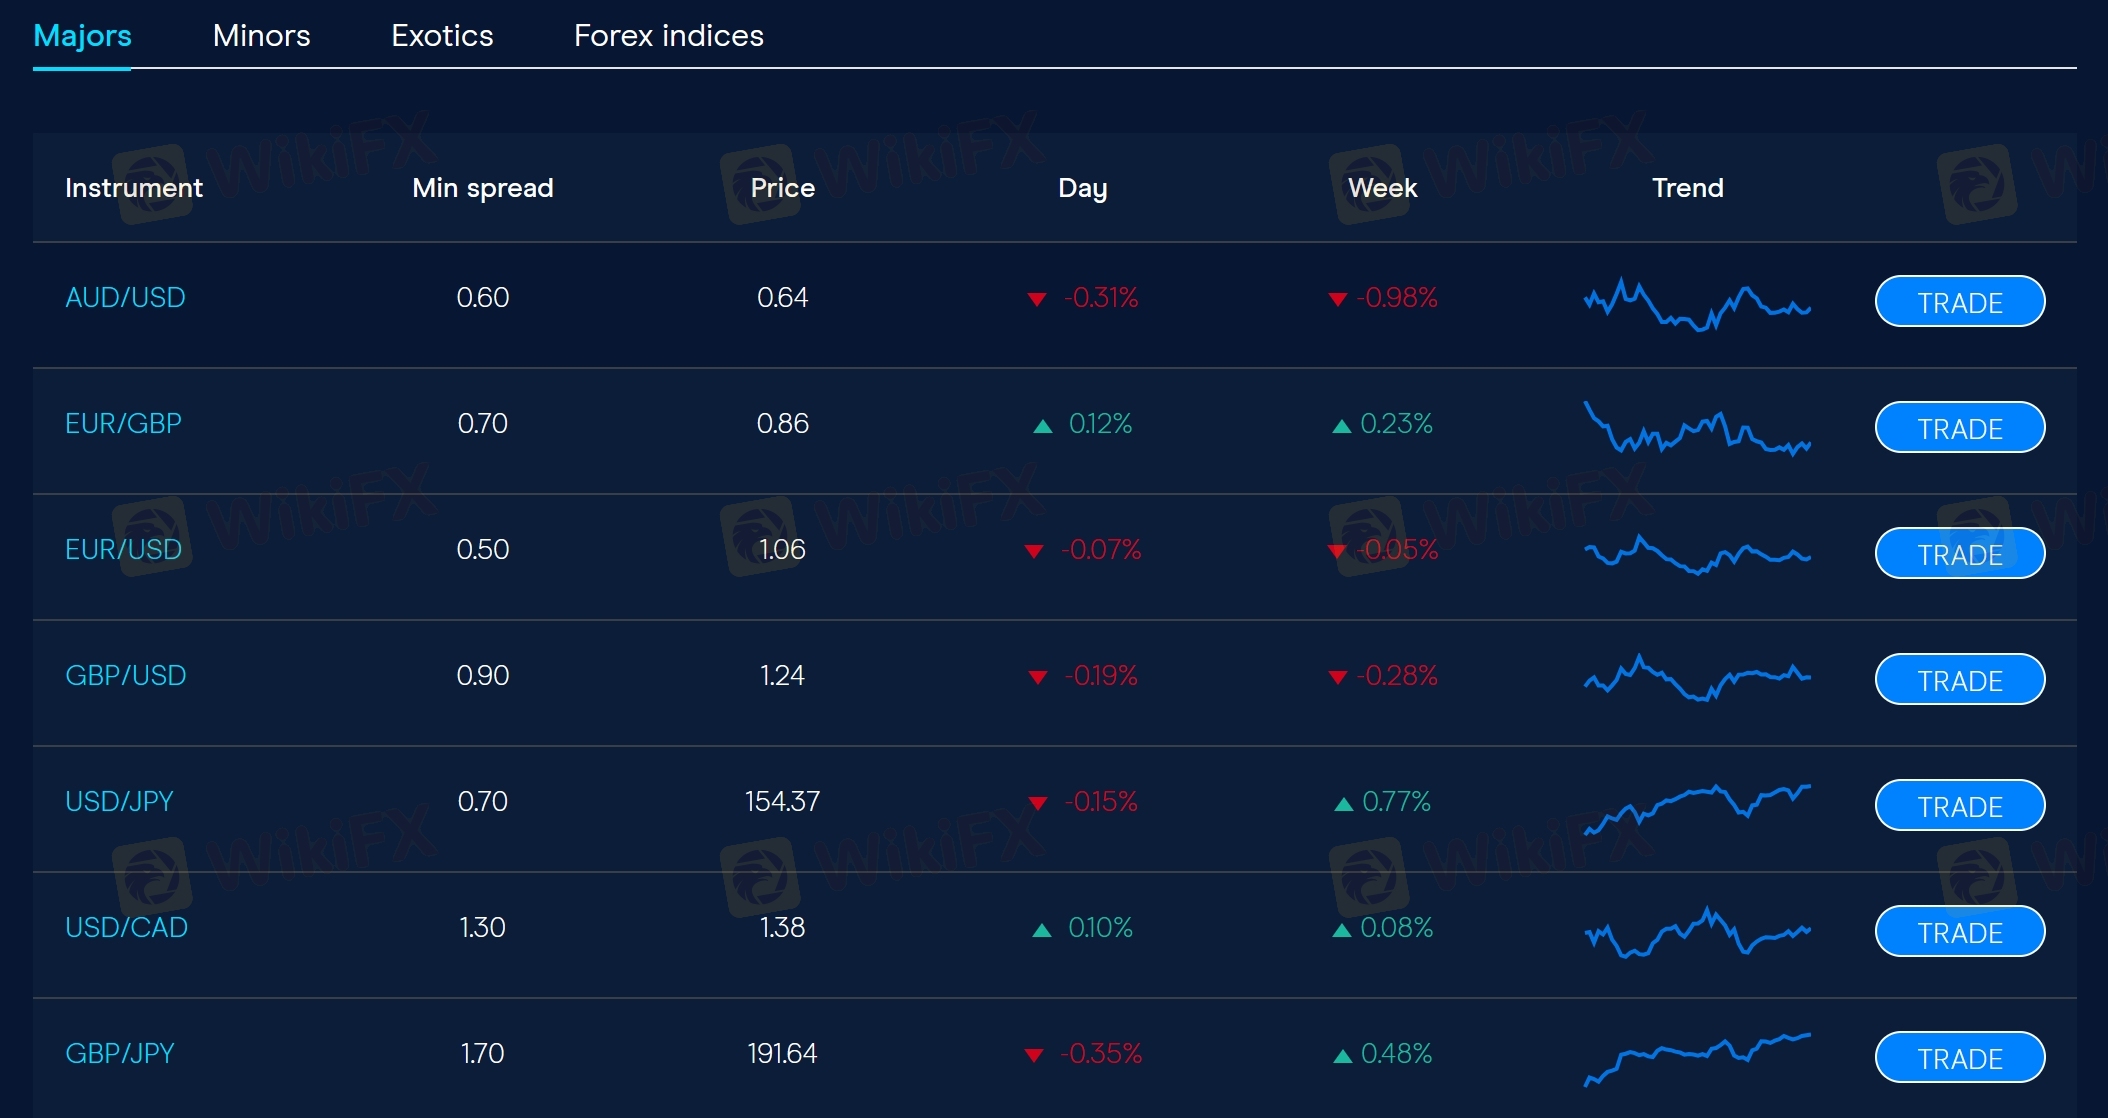The height and width of the screenshot is (1118, 2108).
Task: Click the AUD/USD trend sparkline chart
Action: 1697,304
